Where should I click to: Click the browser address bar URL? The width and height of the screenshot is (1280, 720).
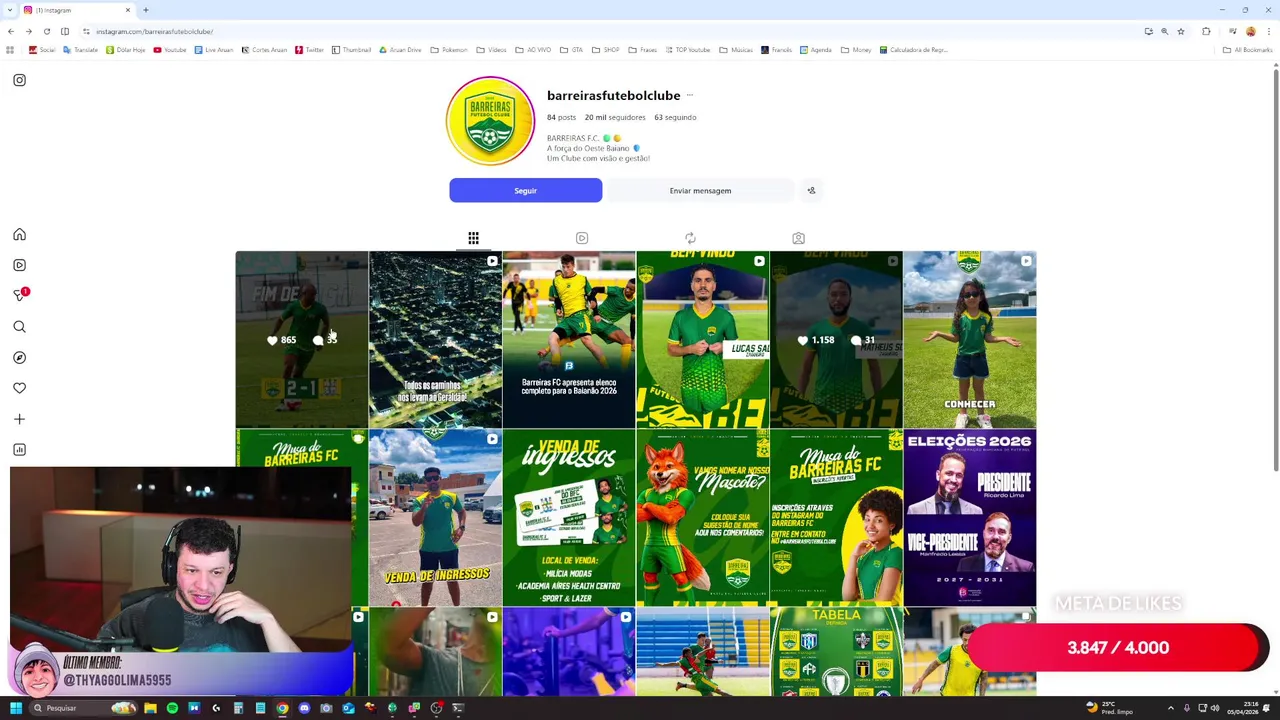pyautogui.click(x=154, y=31)
